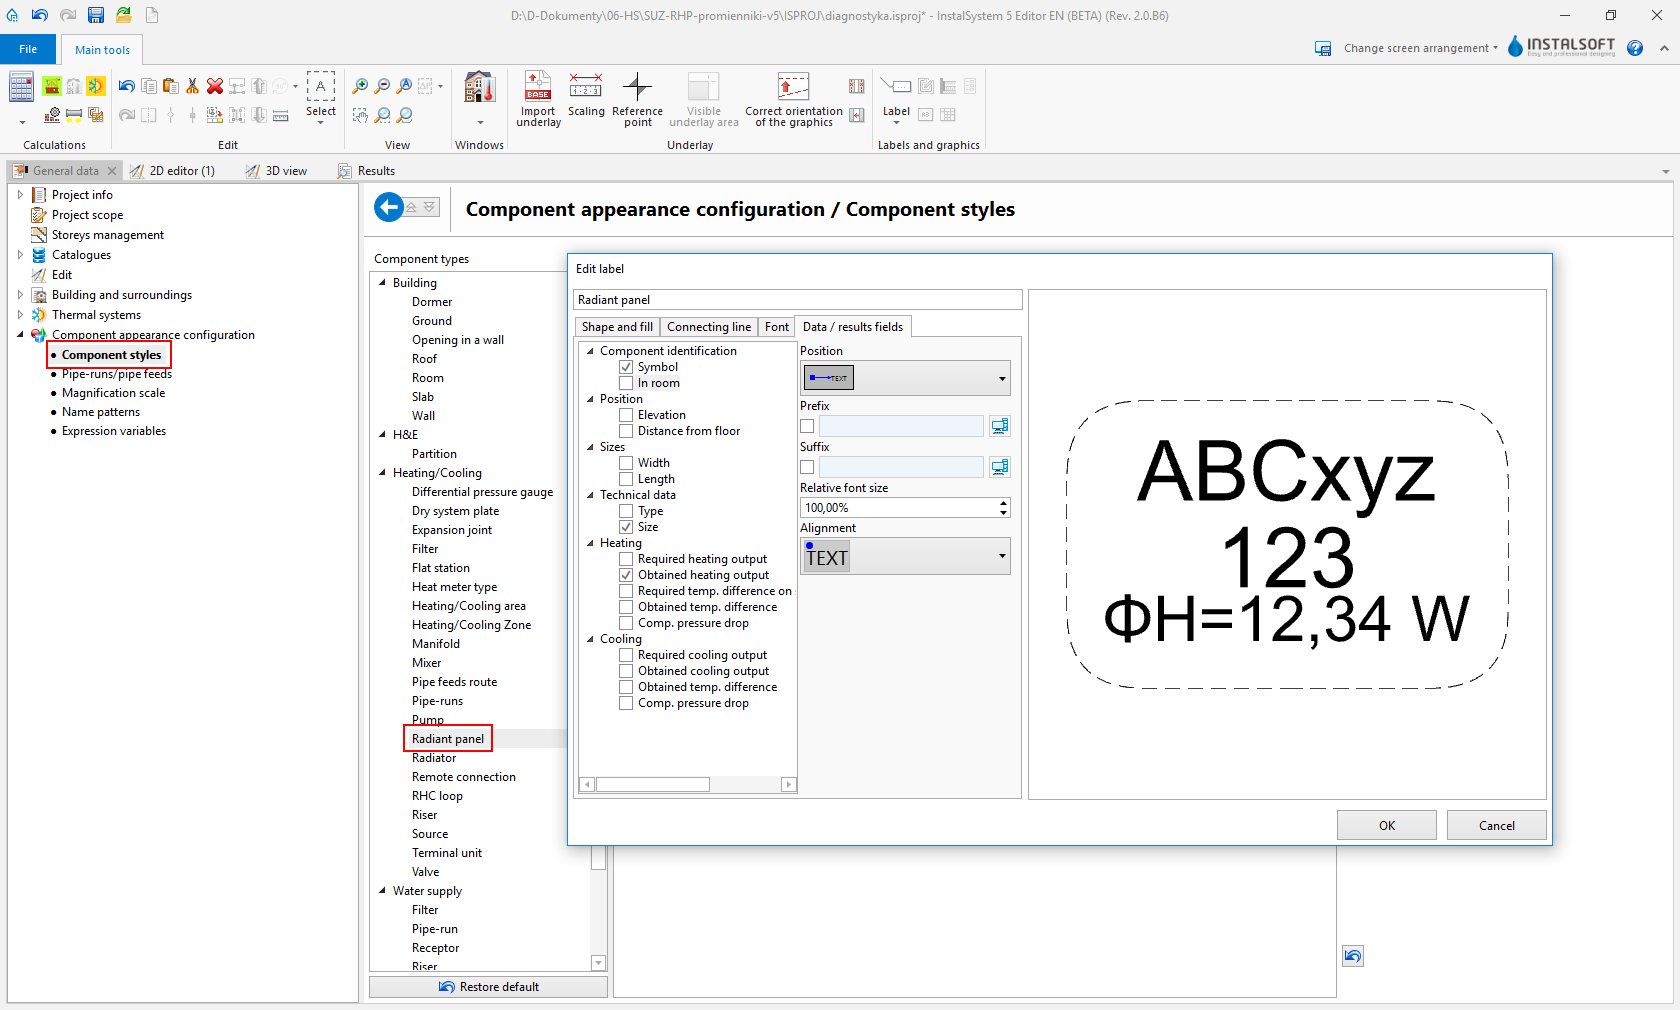Uncheck Obtained heating output
Screen dimensions: 1680x1010
tap(626, 575)
